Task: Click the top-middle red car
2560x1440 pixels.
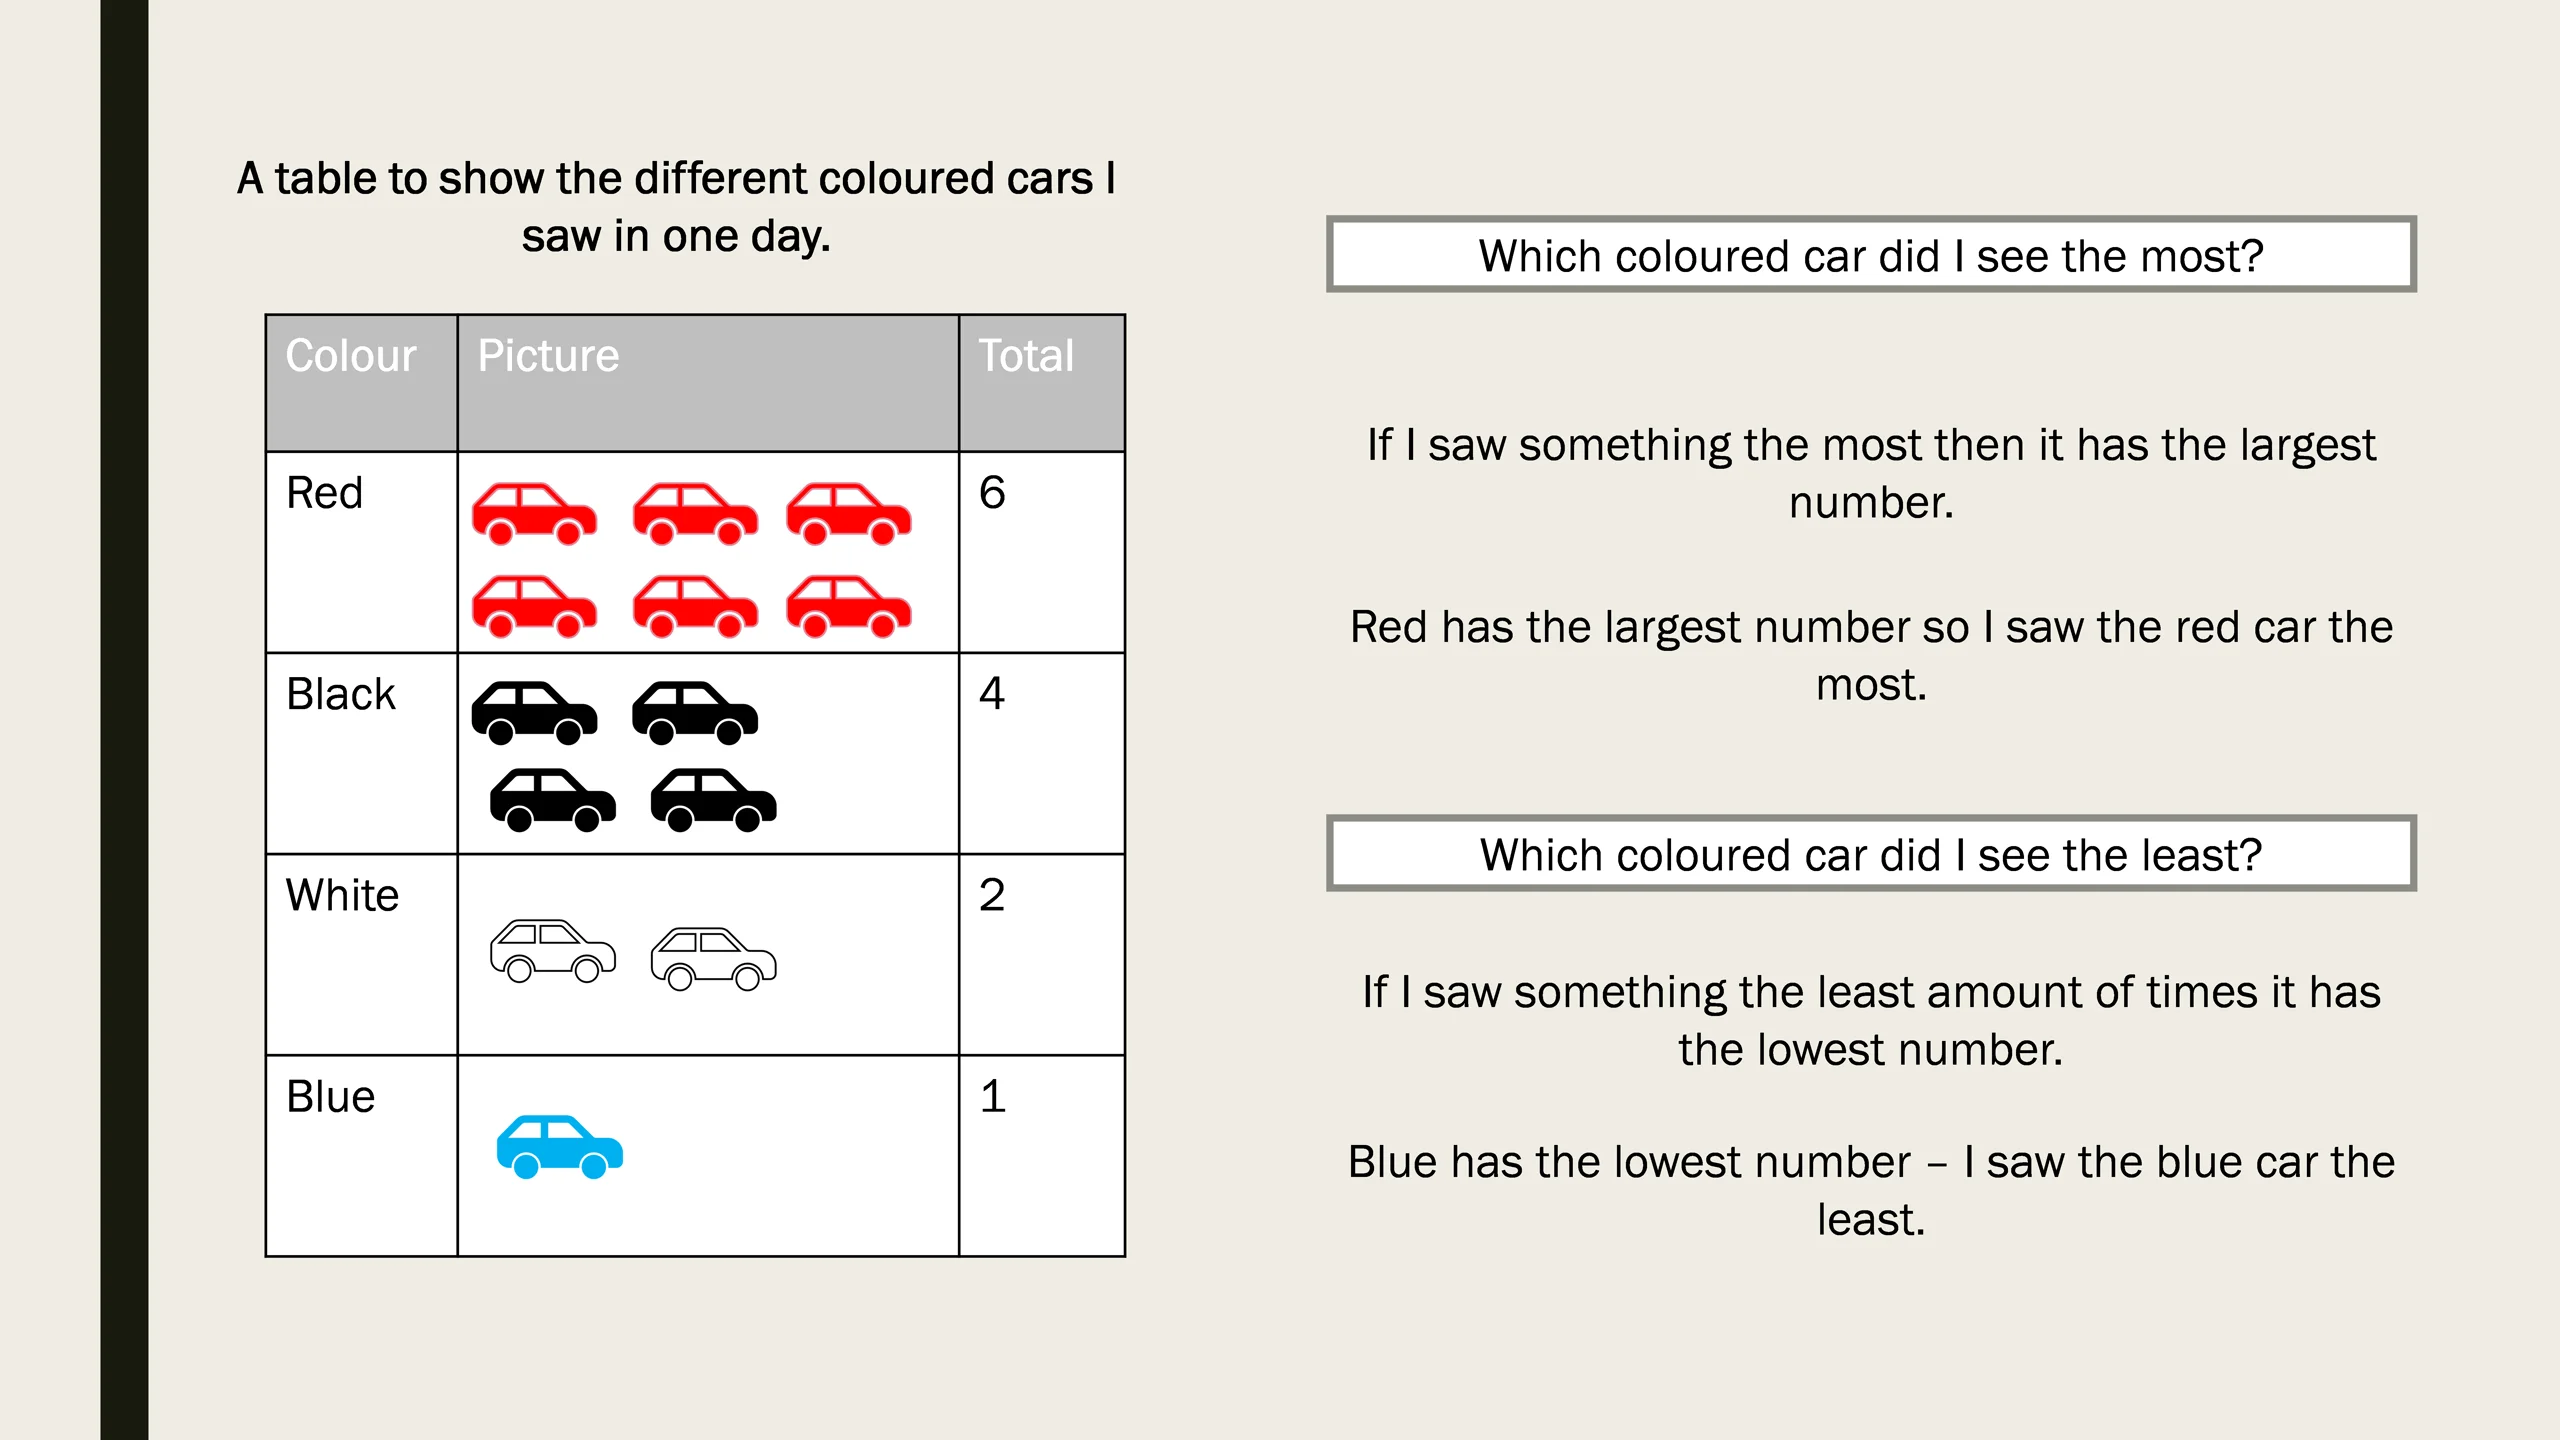Action: (696, 514)
